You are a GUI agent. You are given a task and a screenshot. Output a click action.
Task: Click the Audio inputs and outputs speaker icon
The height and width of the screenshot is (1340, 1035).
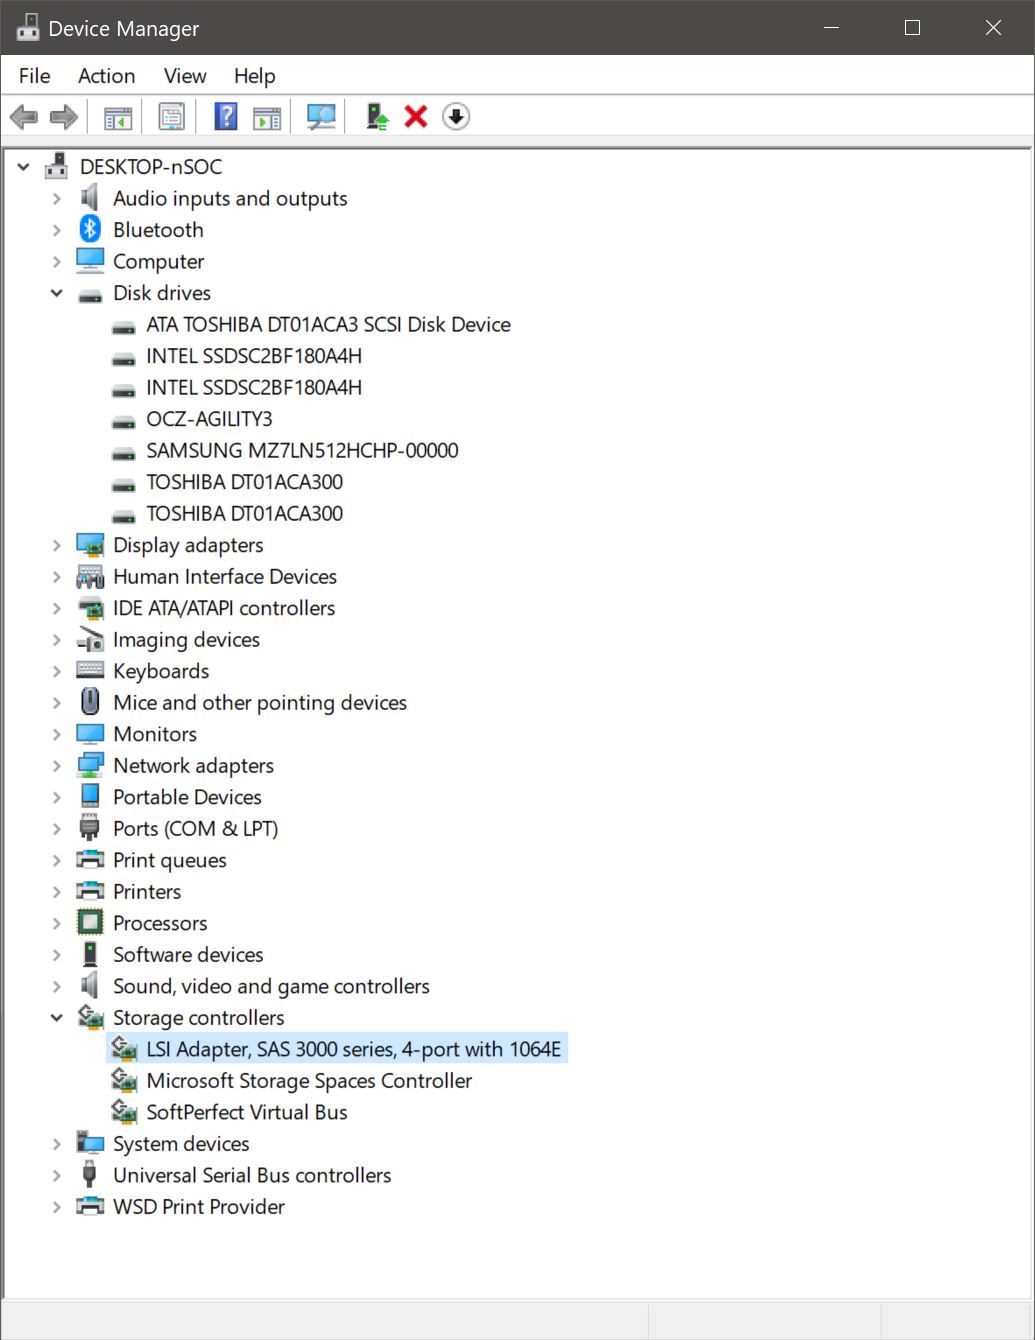pos(90,198)
